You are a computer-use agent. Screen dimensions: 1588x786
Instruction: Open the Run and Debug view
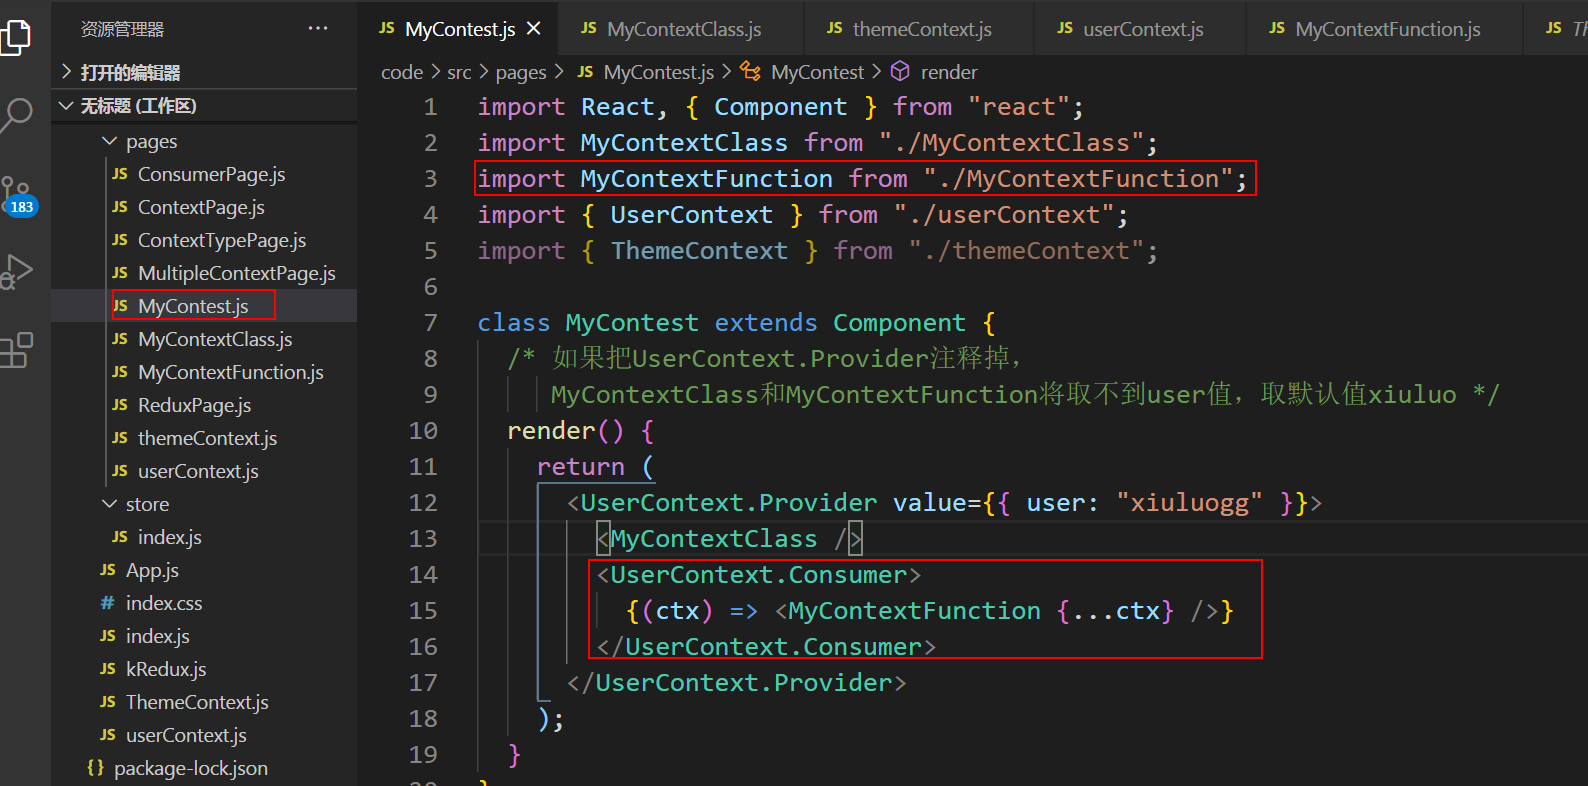point(17,271)
